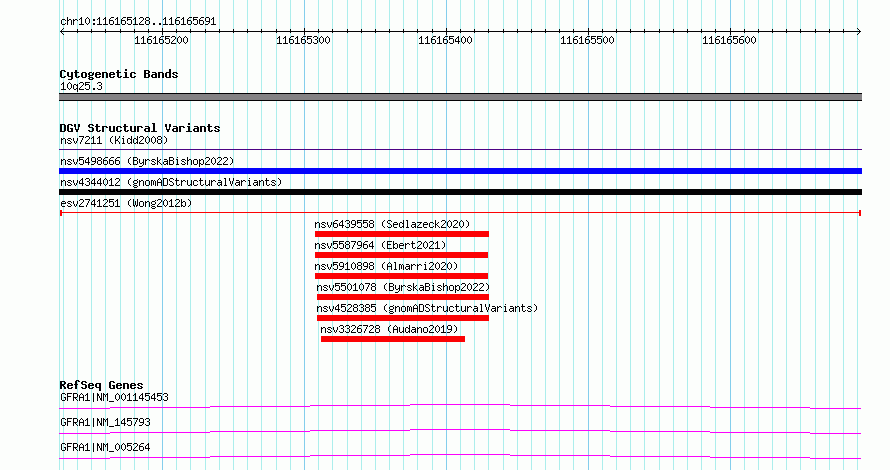Open nsv3326728 (Audano2019) variant label
Viewport: 890px width, 470px height.
[x=389, y=329]
